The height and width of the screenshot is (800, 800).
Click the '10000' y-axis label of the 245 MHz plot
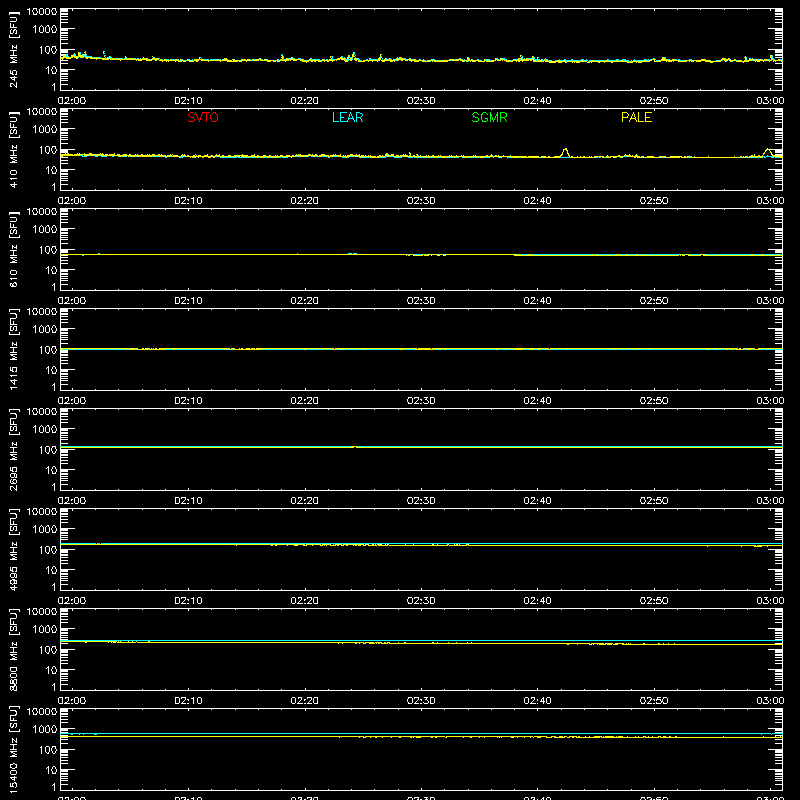pyautogui.click(x=42, y=12)
